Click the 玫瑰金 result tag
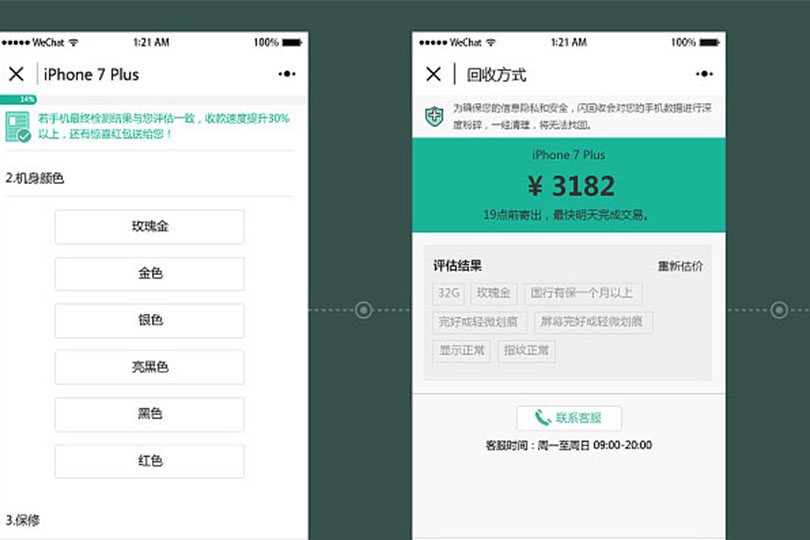The height and width of the screenshot is (540, 810). (x=493, y=293)
